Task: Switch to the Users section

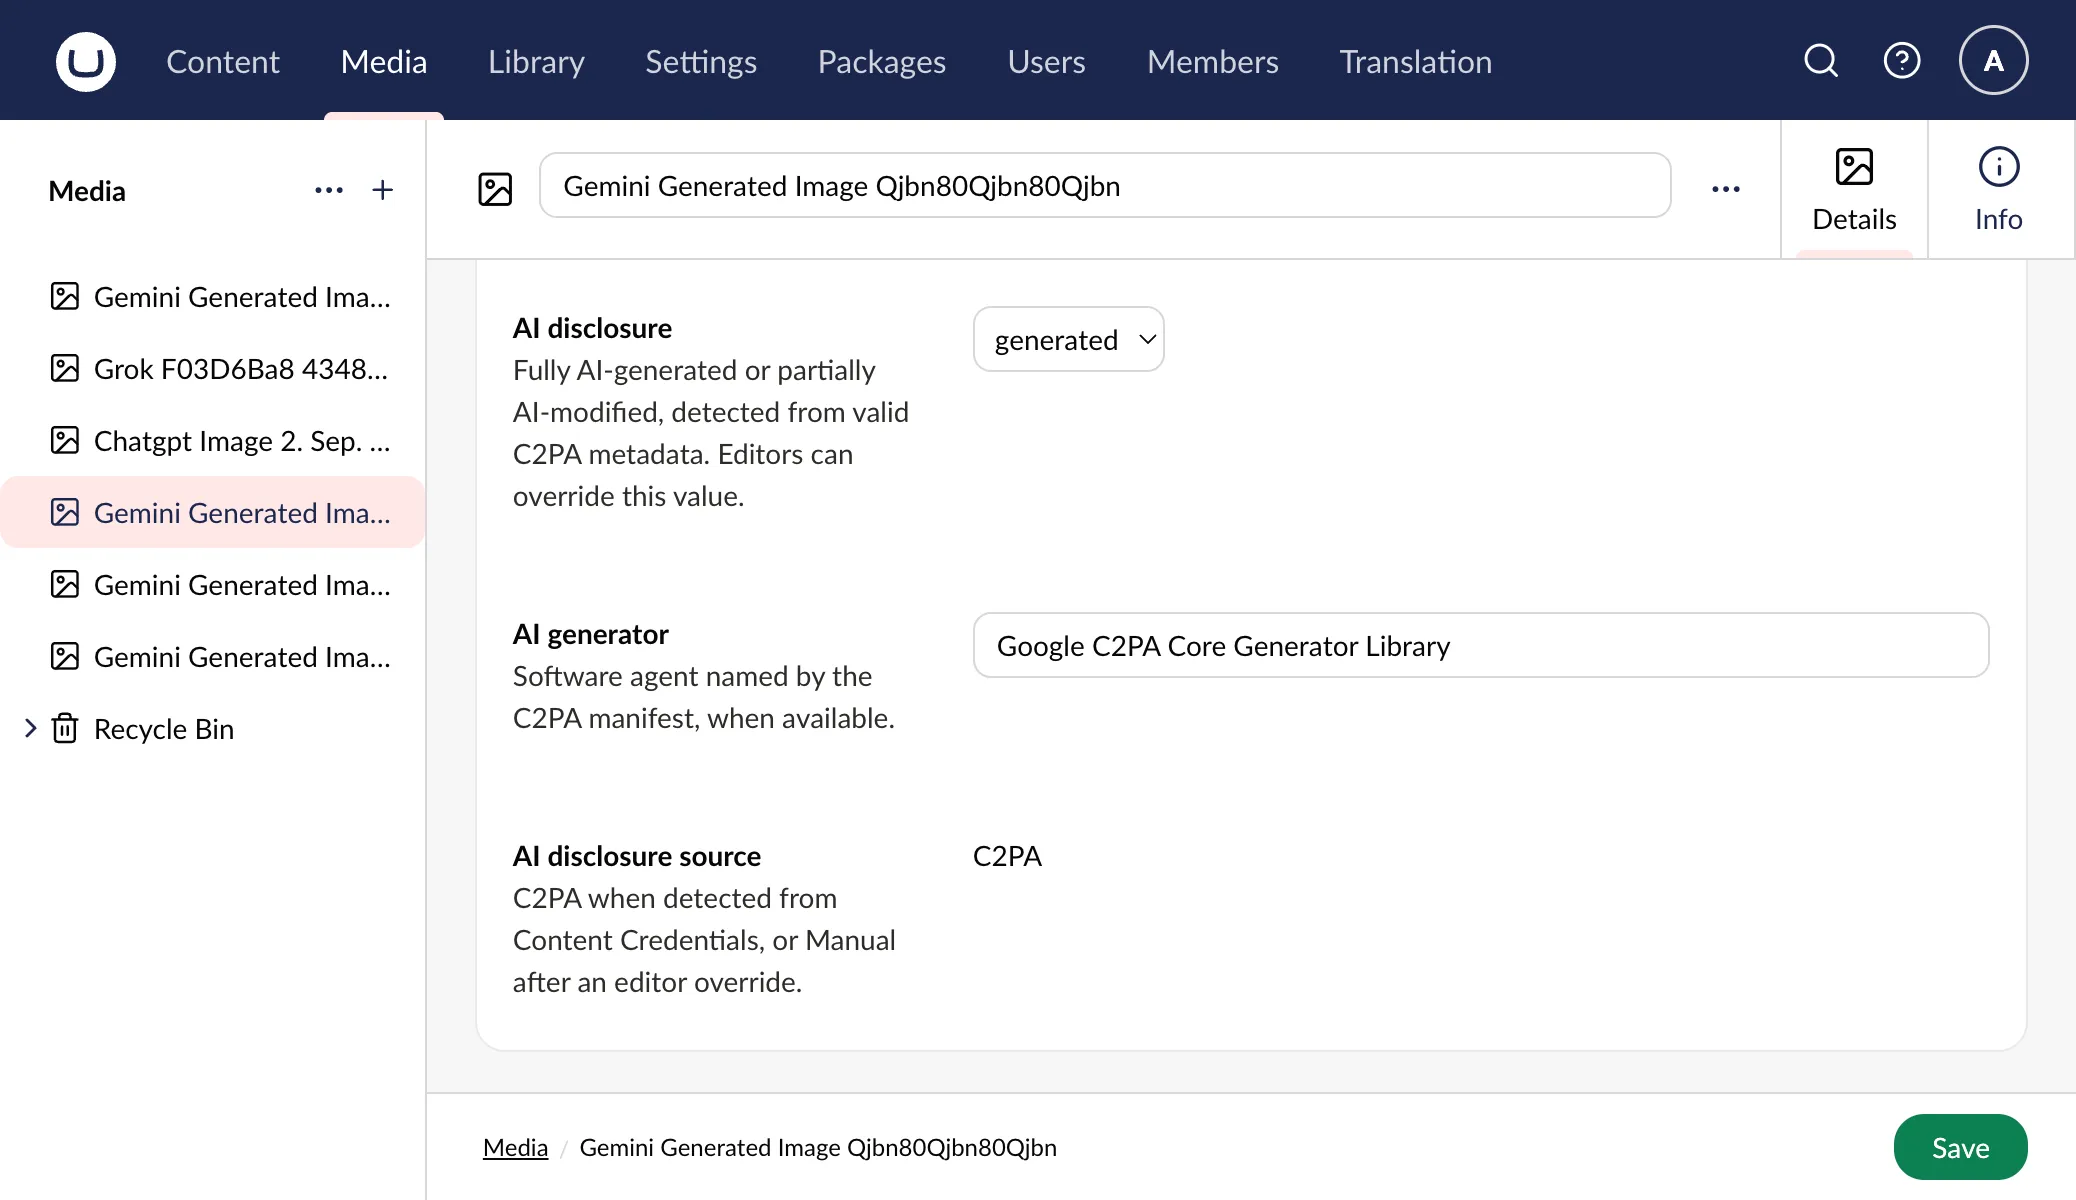Action: point(1046,62)
